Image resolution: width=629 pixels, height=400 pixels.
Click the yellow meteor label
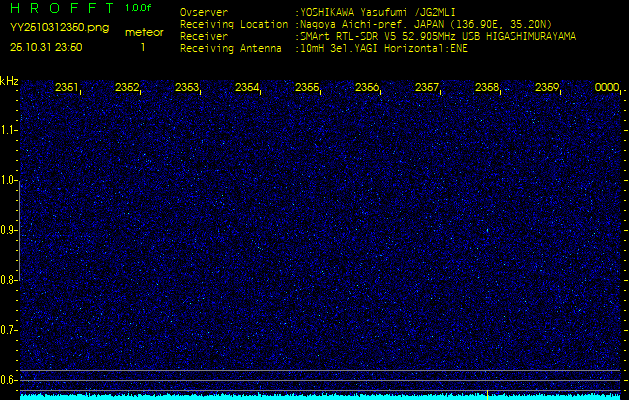coord(143,32)
